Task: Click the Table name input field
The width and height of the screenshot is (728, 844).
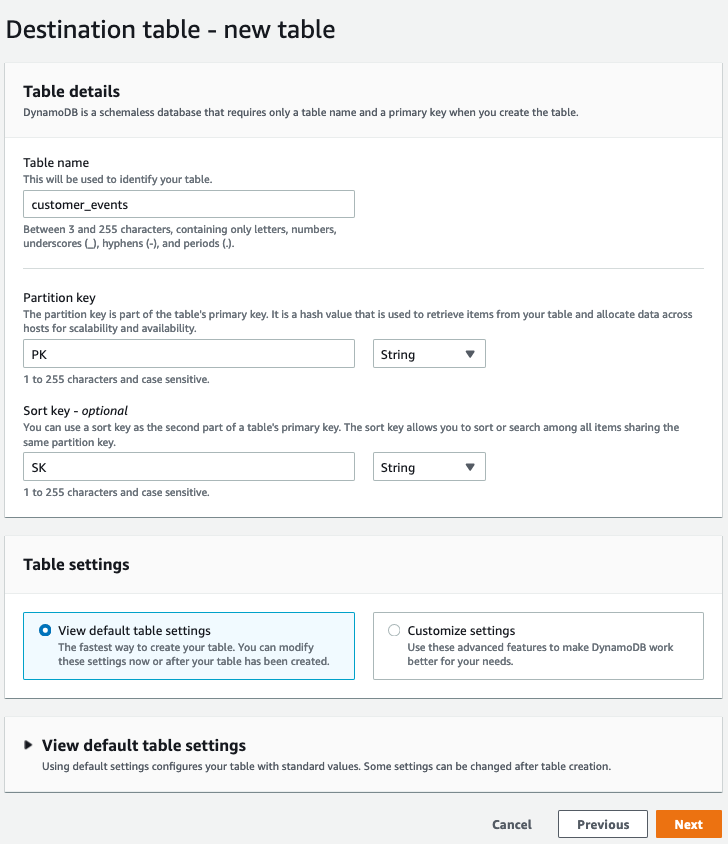Action: click(188, 204)
